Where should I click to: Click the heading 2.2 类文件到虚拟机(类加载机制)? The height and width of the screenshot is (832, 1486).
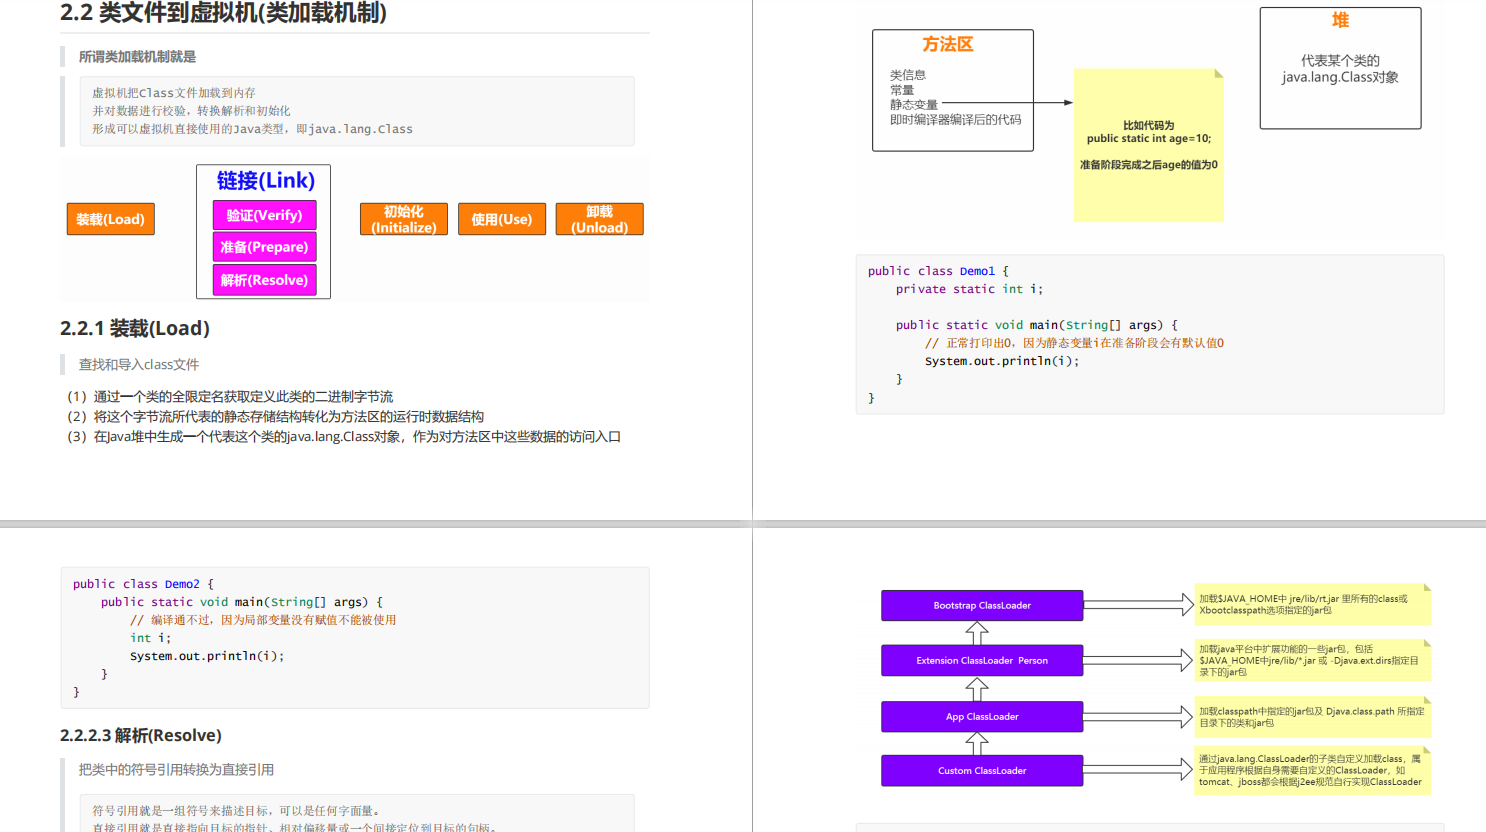click(223, 12)
